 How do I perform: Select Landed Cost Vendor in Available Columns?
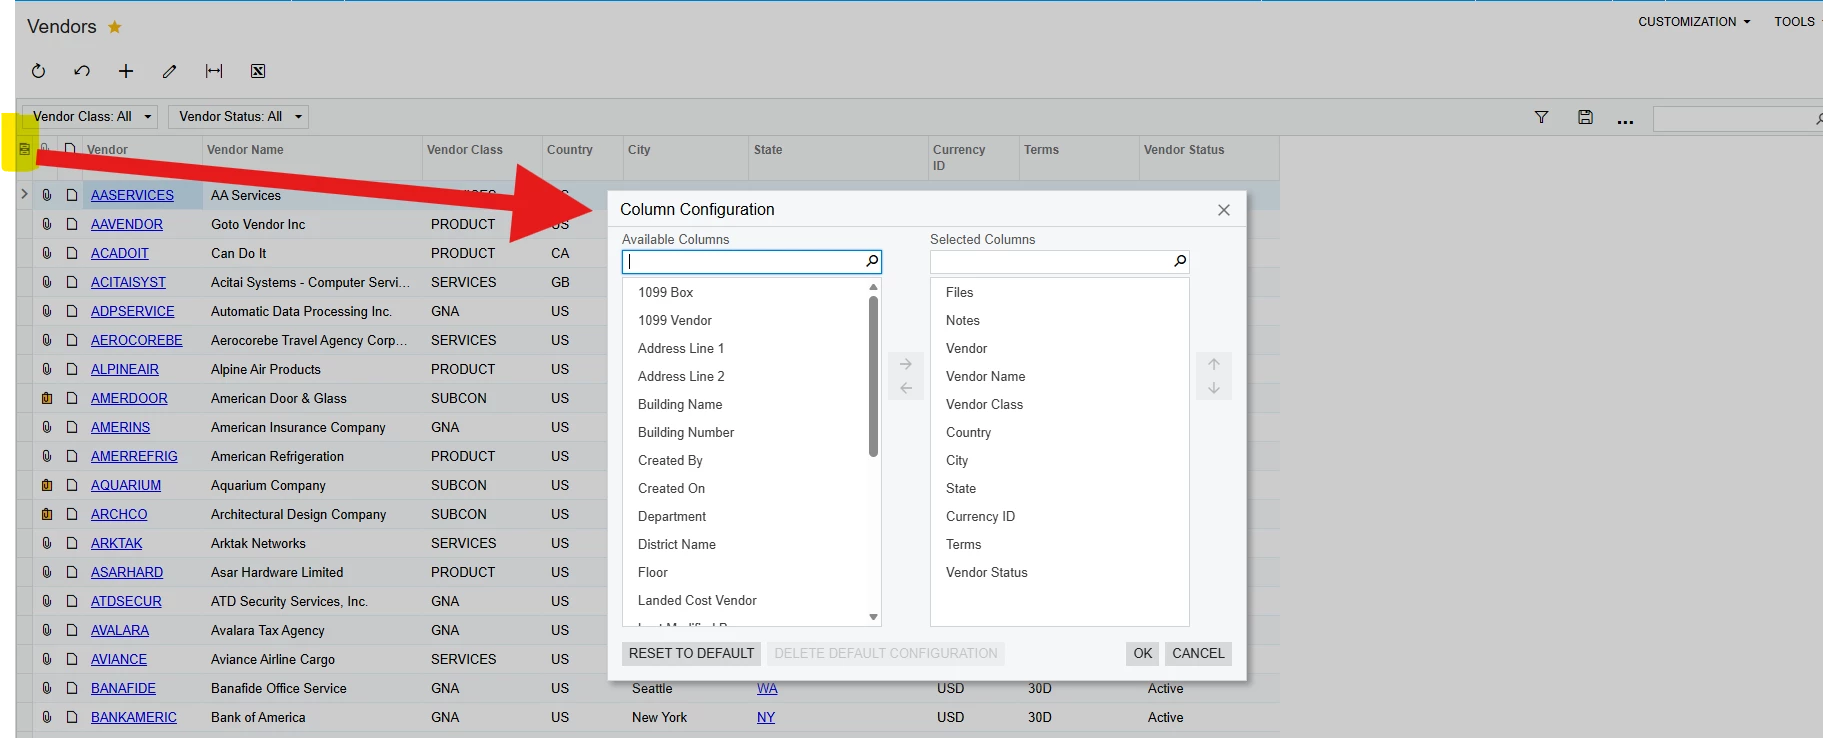pos(697,600)
